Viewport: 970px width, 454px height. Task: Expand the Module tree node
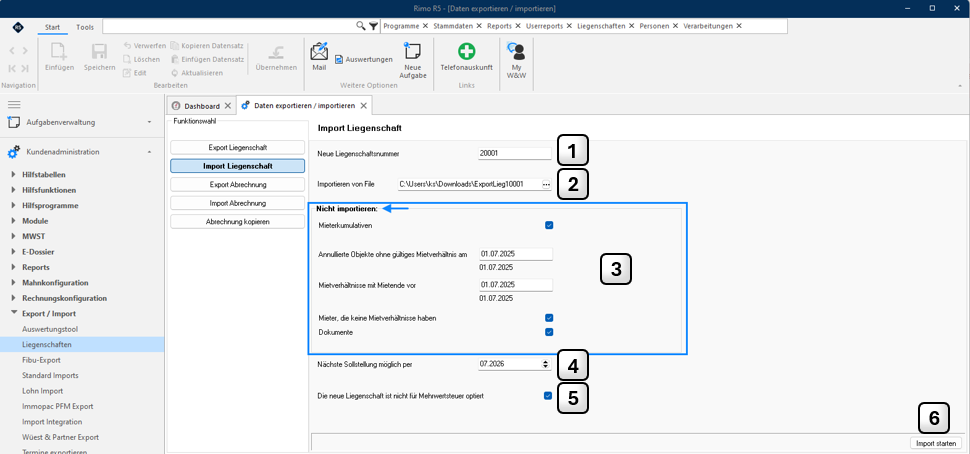coord(14,221)
